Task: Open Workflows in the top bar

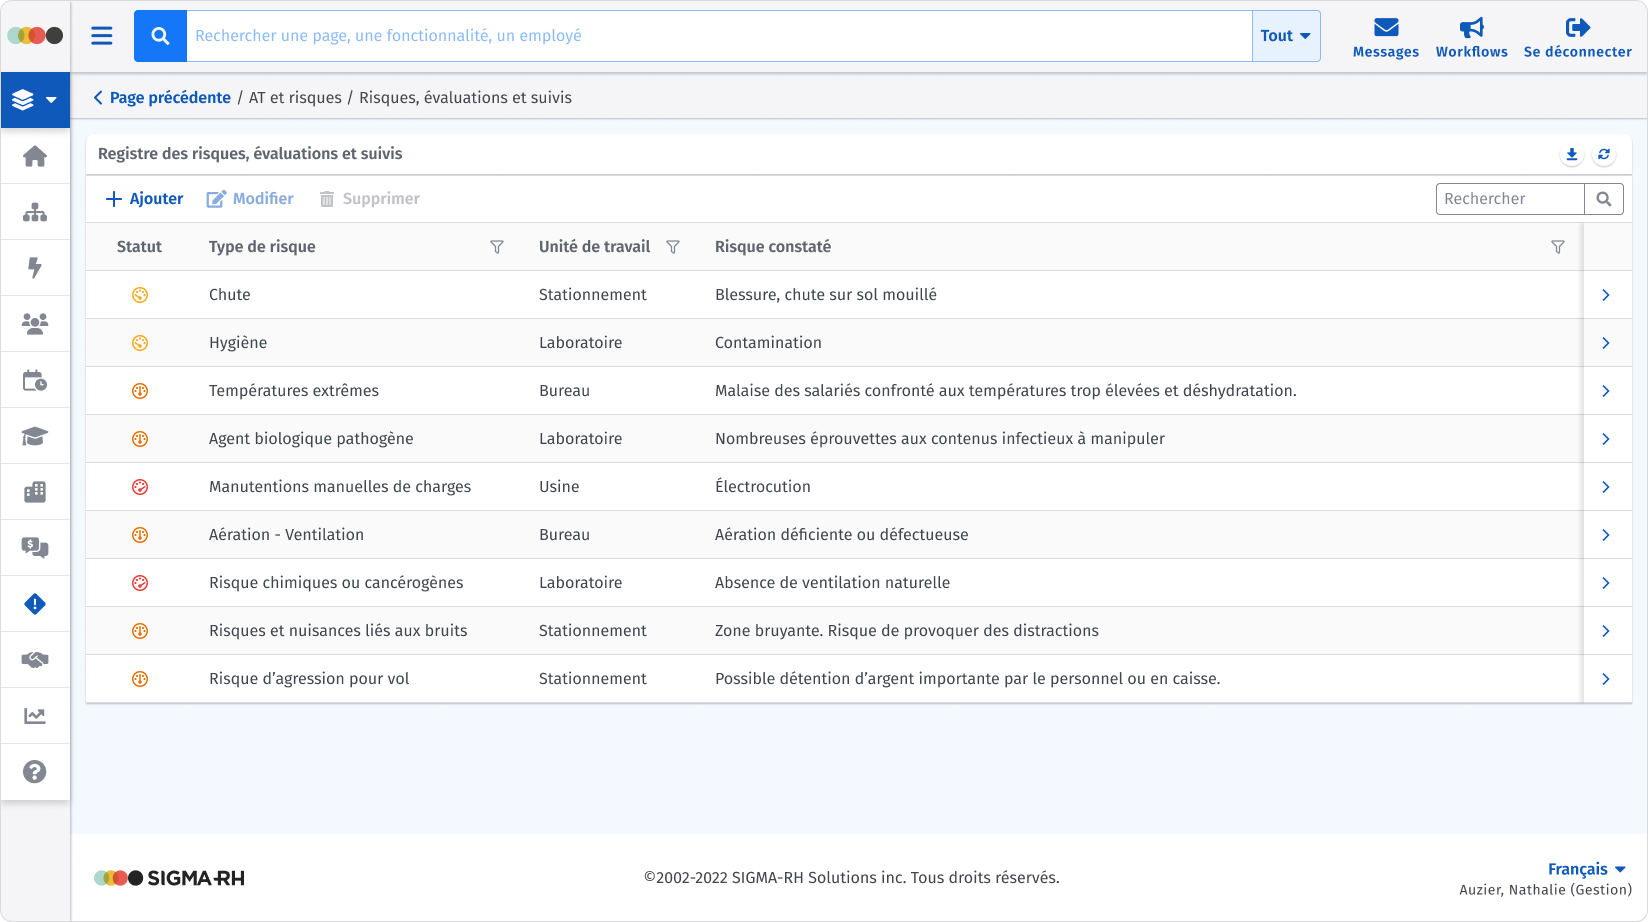Action: pyautogui.click(x=1471, y=38)
